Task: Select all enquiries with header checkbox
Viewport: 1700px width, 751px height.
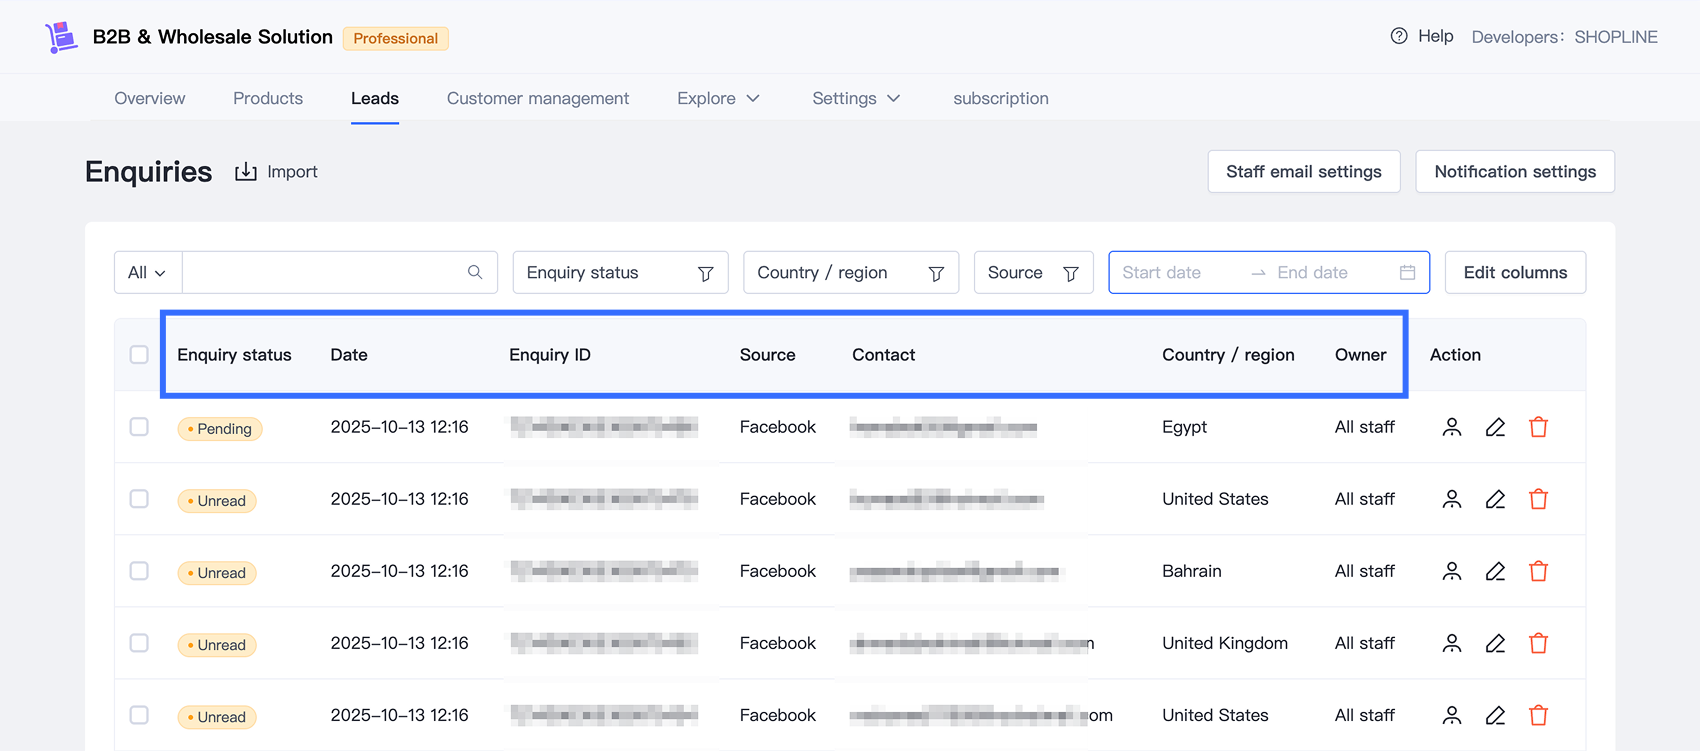Action: [x=139, y=355]
